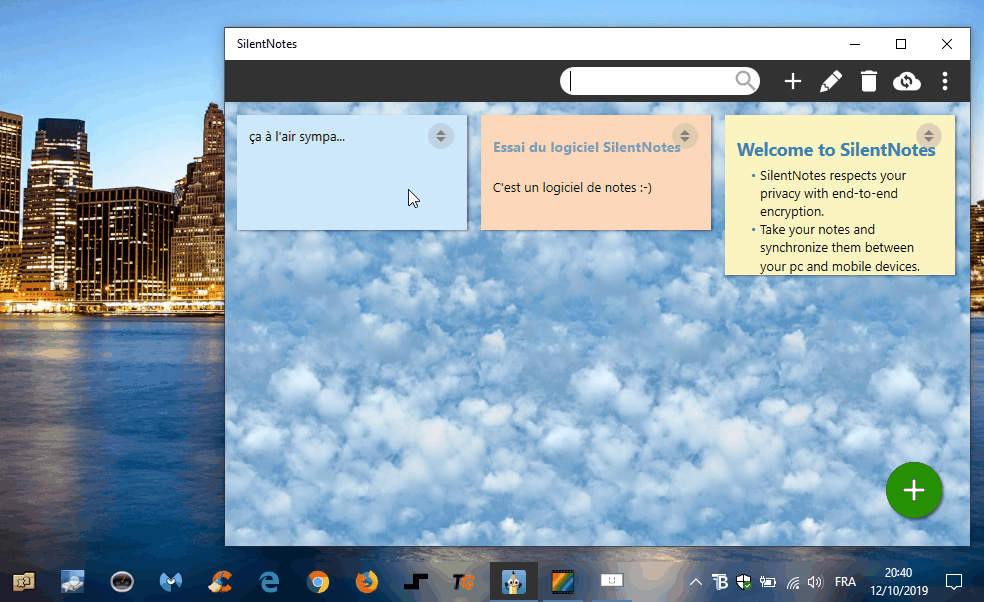Viewport: 984px width, 602px height.
Task: Click the reorder handle on the Welcome note
Action: pos(928,136)
